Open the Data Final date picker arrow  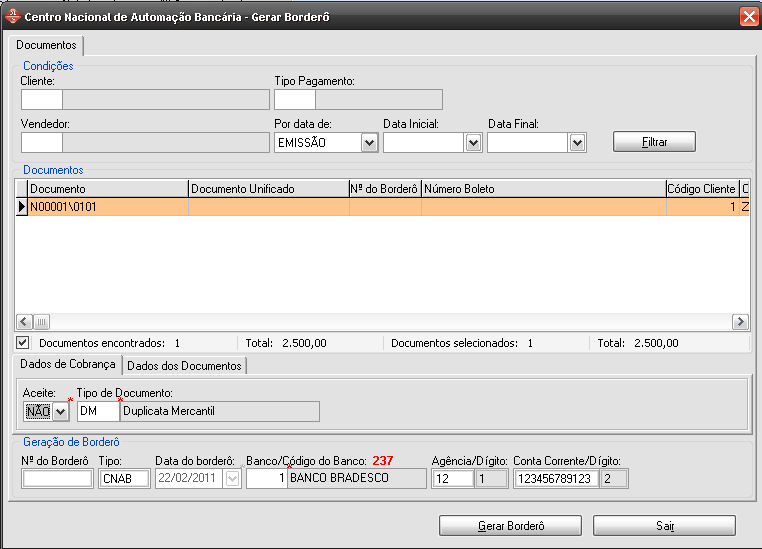pyautogui.click(x=577, y=143)
